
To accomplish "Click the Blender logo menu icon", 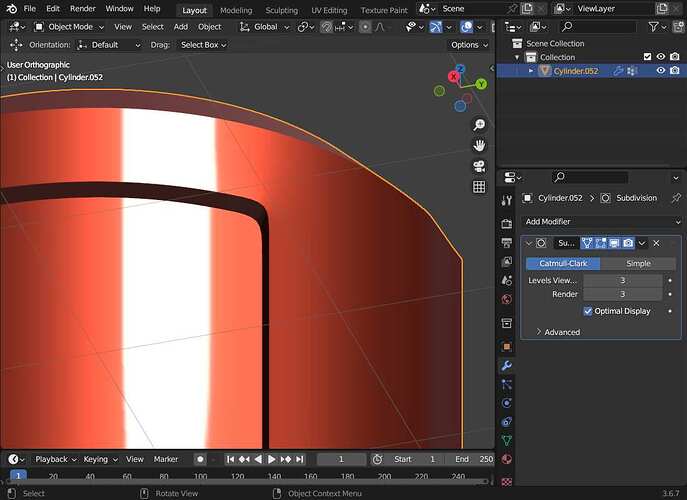I will tap(11, 9).
